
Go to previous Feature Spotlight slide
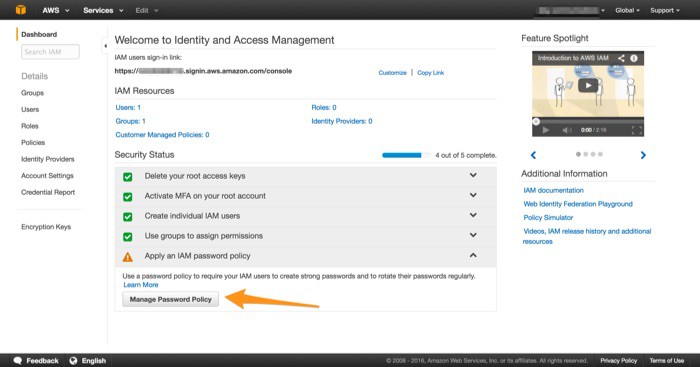click(533, 155)
